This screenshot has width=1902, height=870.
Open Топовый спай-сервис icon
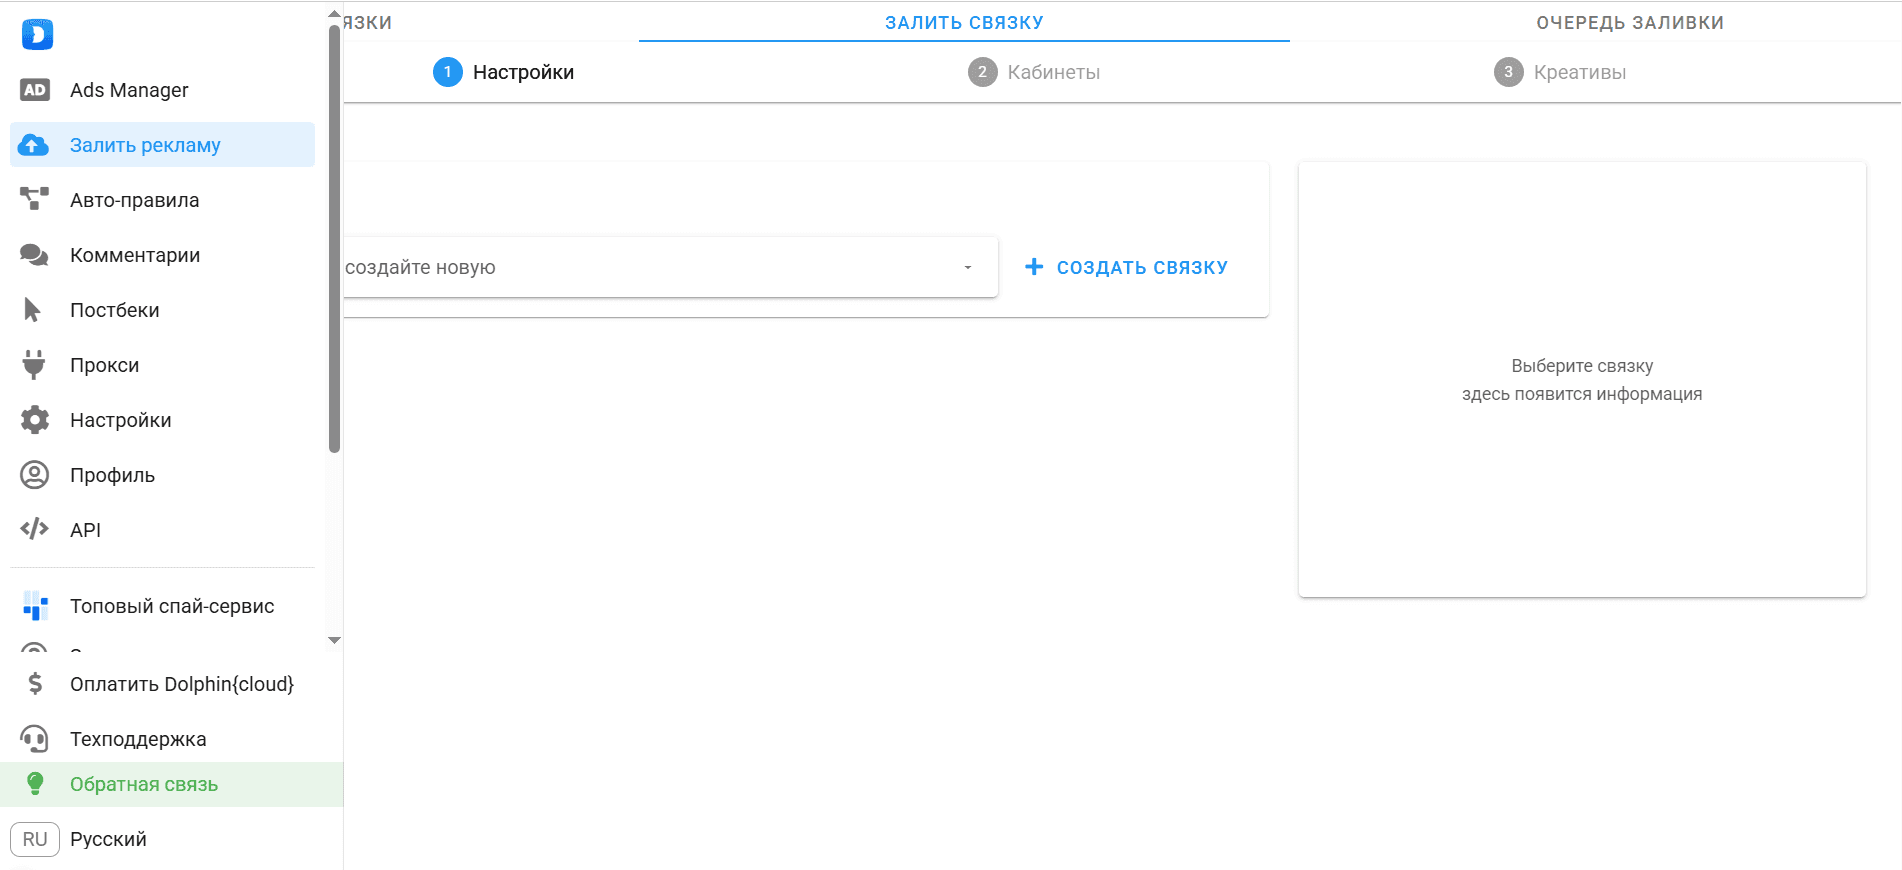(35, 606)
